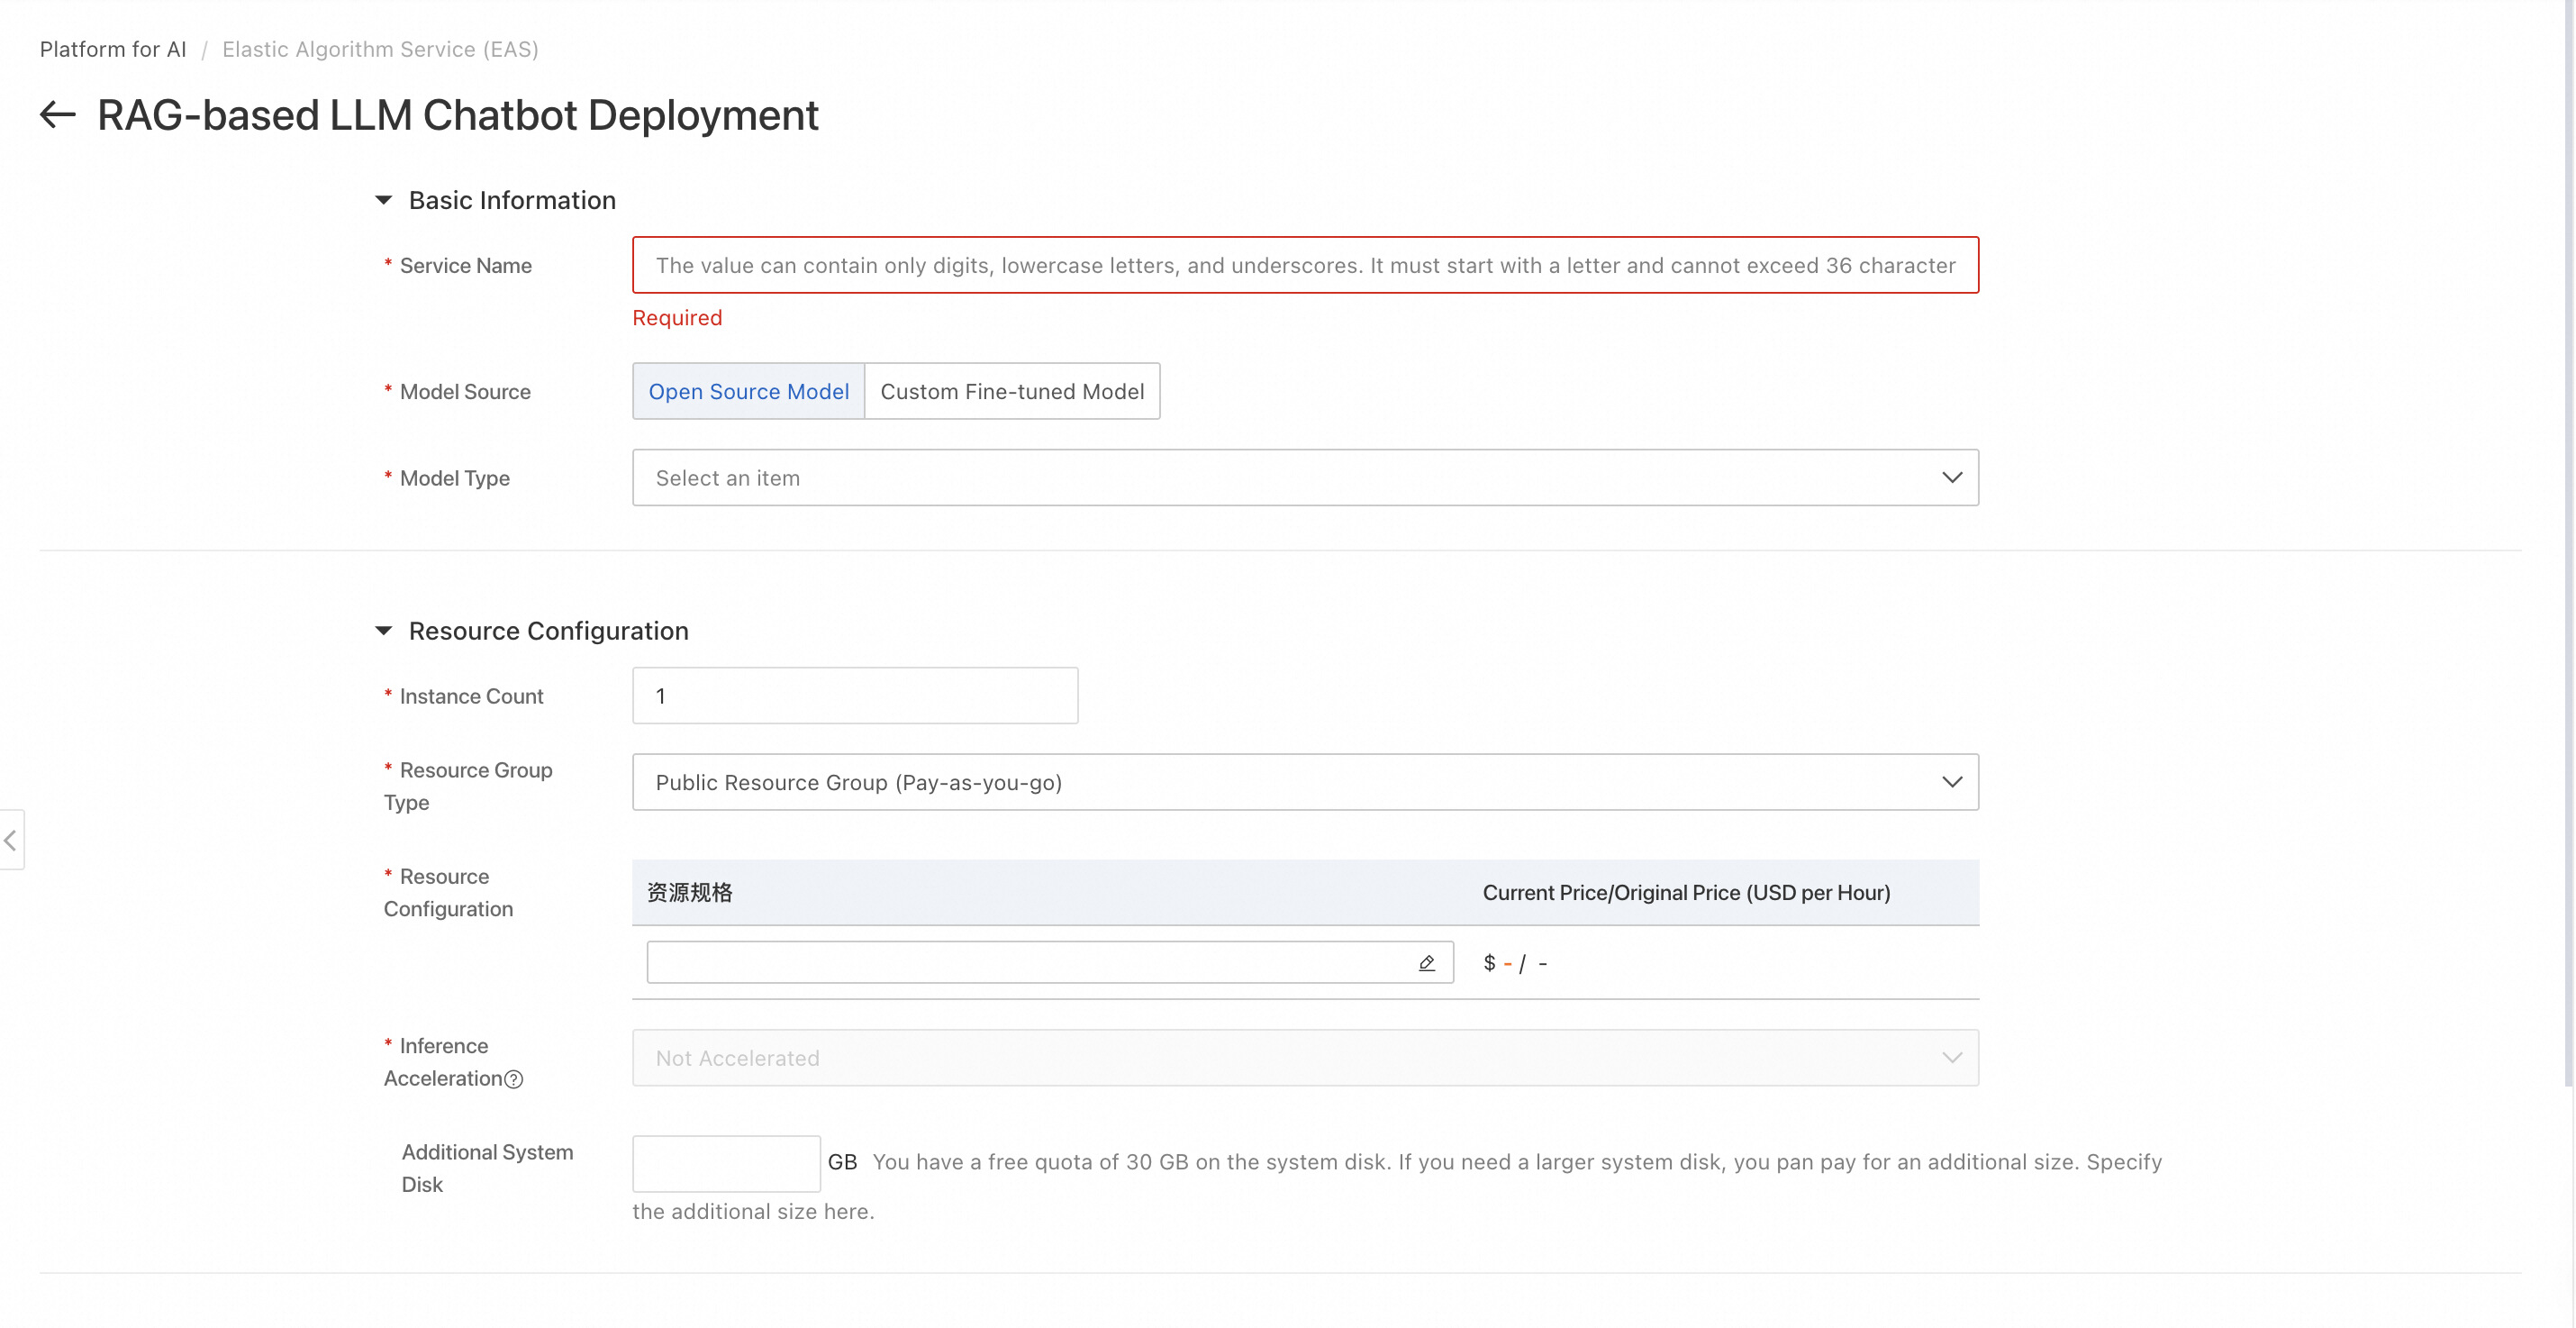Click the Instance Count input field
Image resolution: width=2576 pixels, height=1328 pixels.
855,696
